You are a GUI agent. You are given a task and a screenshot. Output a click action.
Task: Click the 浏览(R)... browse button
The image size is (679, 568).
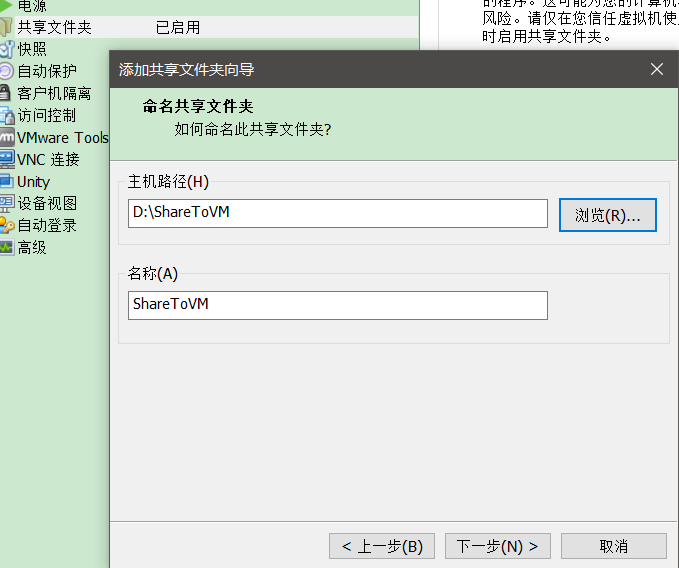608,215
